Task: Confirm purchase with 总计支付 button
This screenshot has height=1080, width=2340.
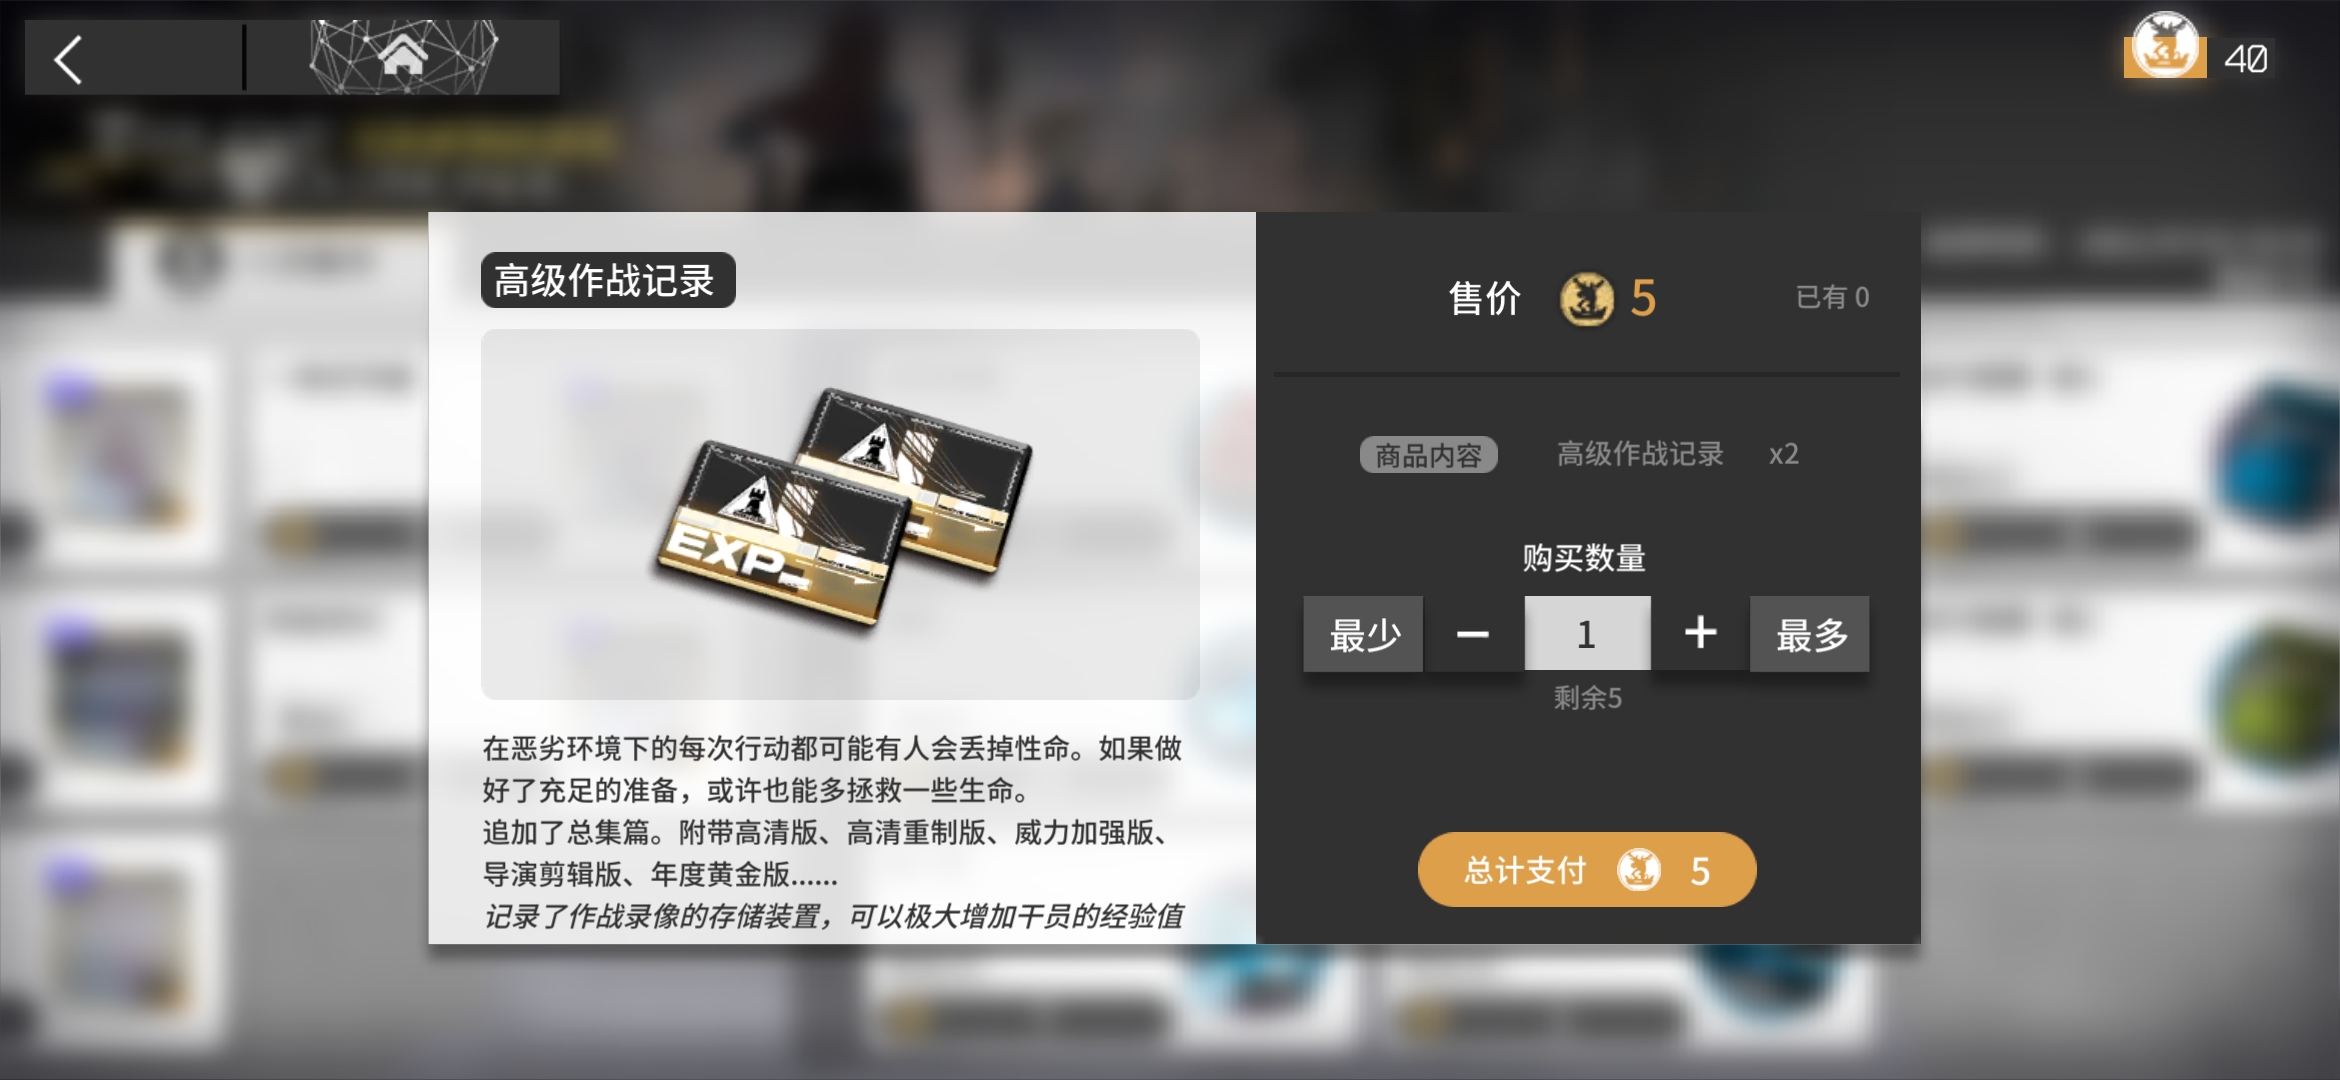Action: (1587, 870)
